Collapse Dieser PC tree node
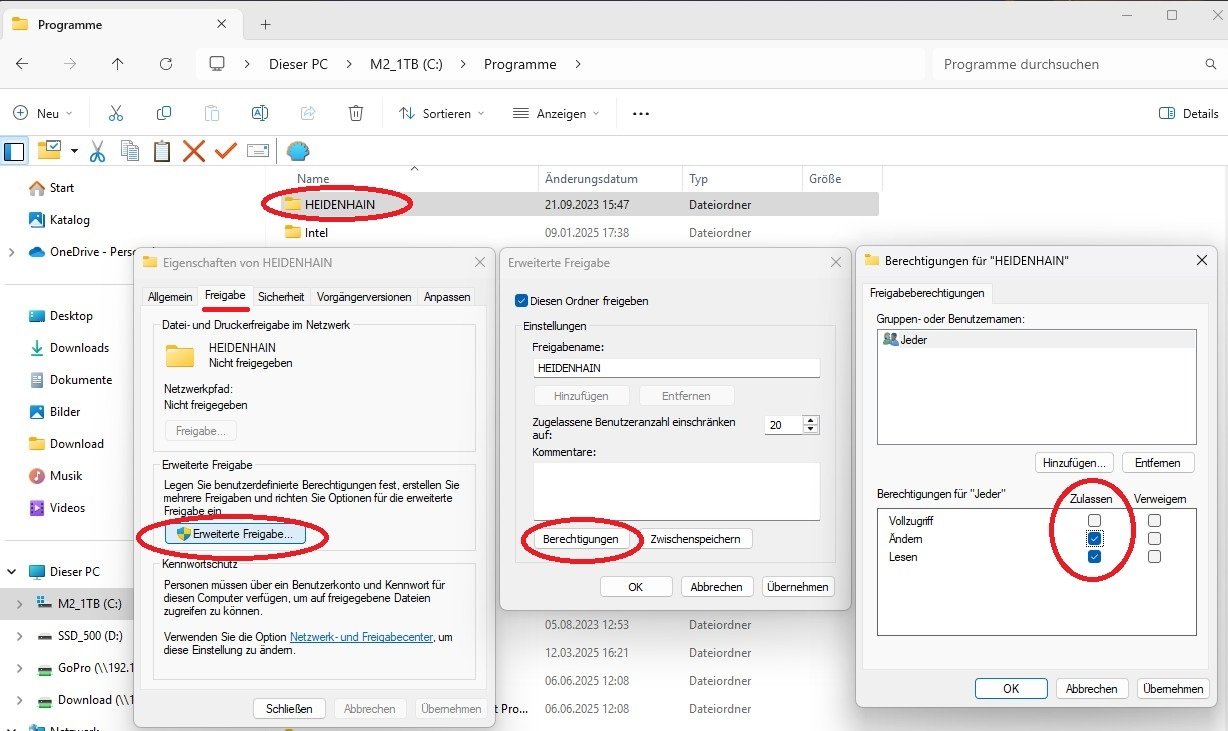 pyautogui.click(x=11, y=572)
